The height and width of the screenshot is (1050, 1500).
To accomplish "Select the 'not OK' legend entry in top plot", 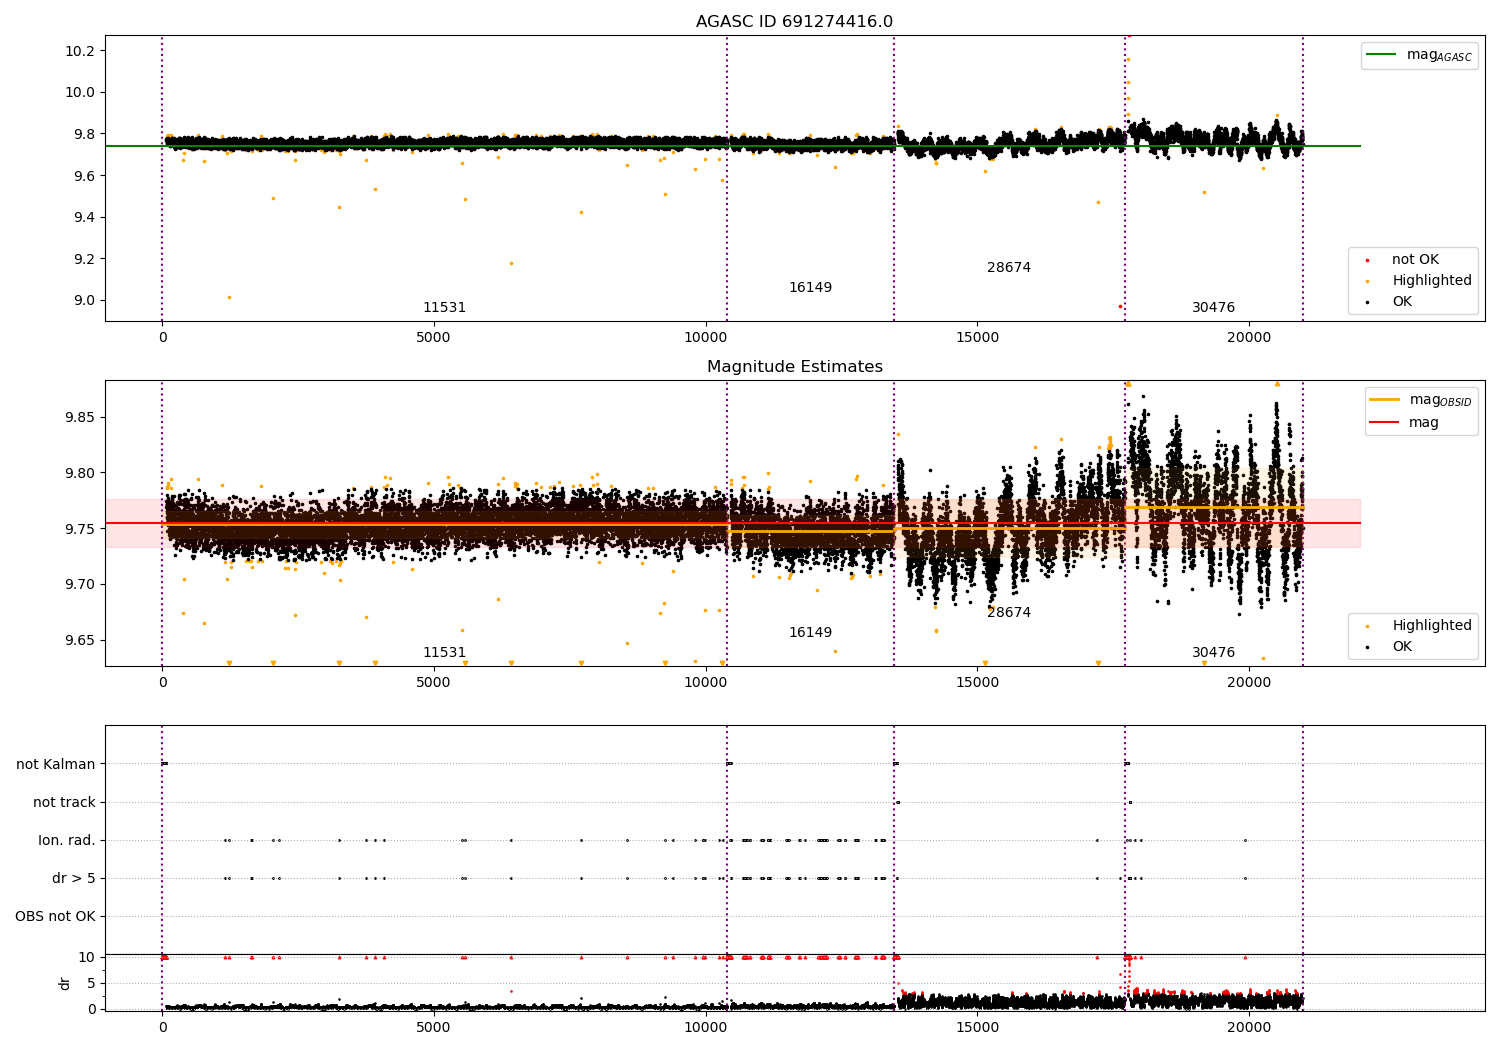I will [1415, 260].
